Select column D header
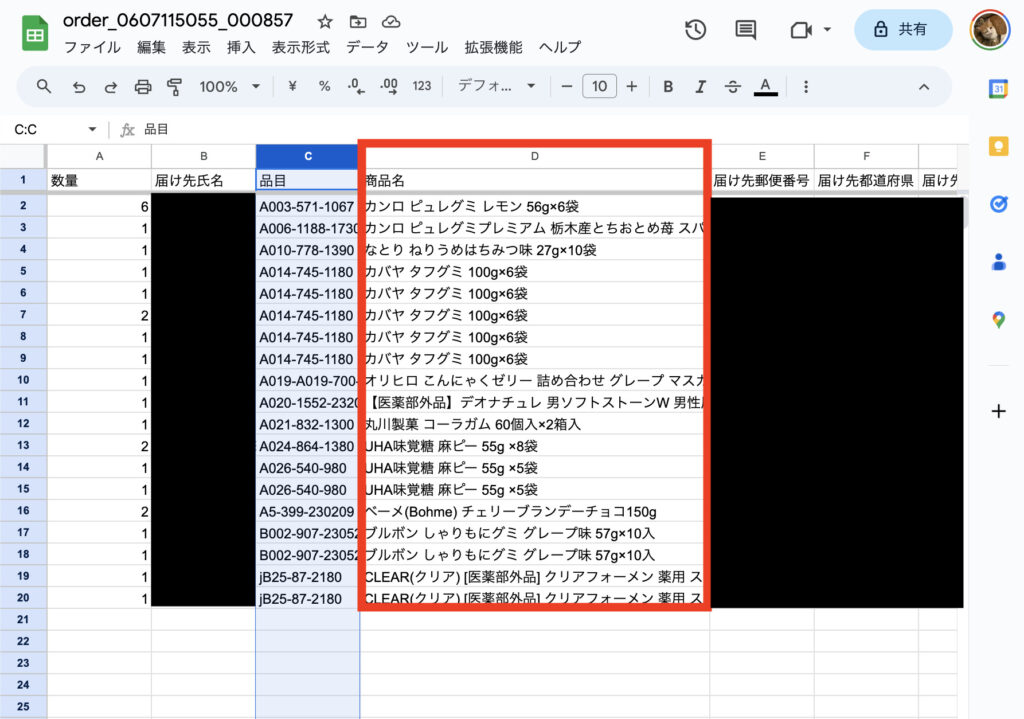Image resolution: width=1024 pixels, height=719 pixels. [x=534, y=156]
